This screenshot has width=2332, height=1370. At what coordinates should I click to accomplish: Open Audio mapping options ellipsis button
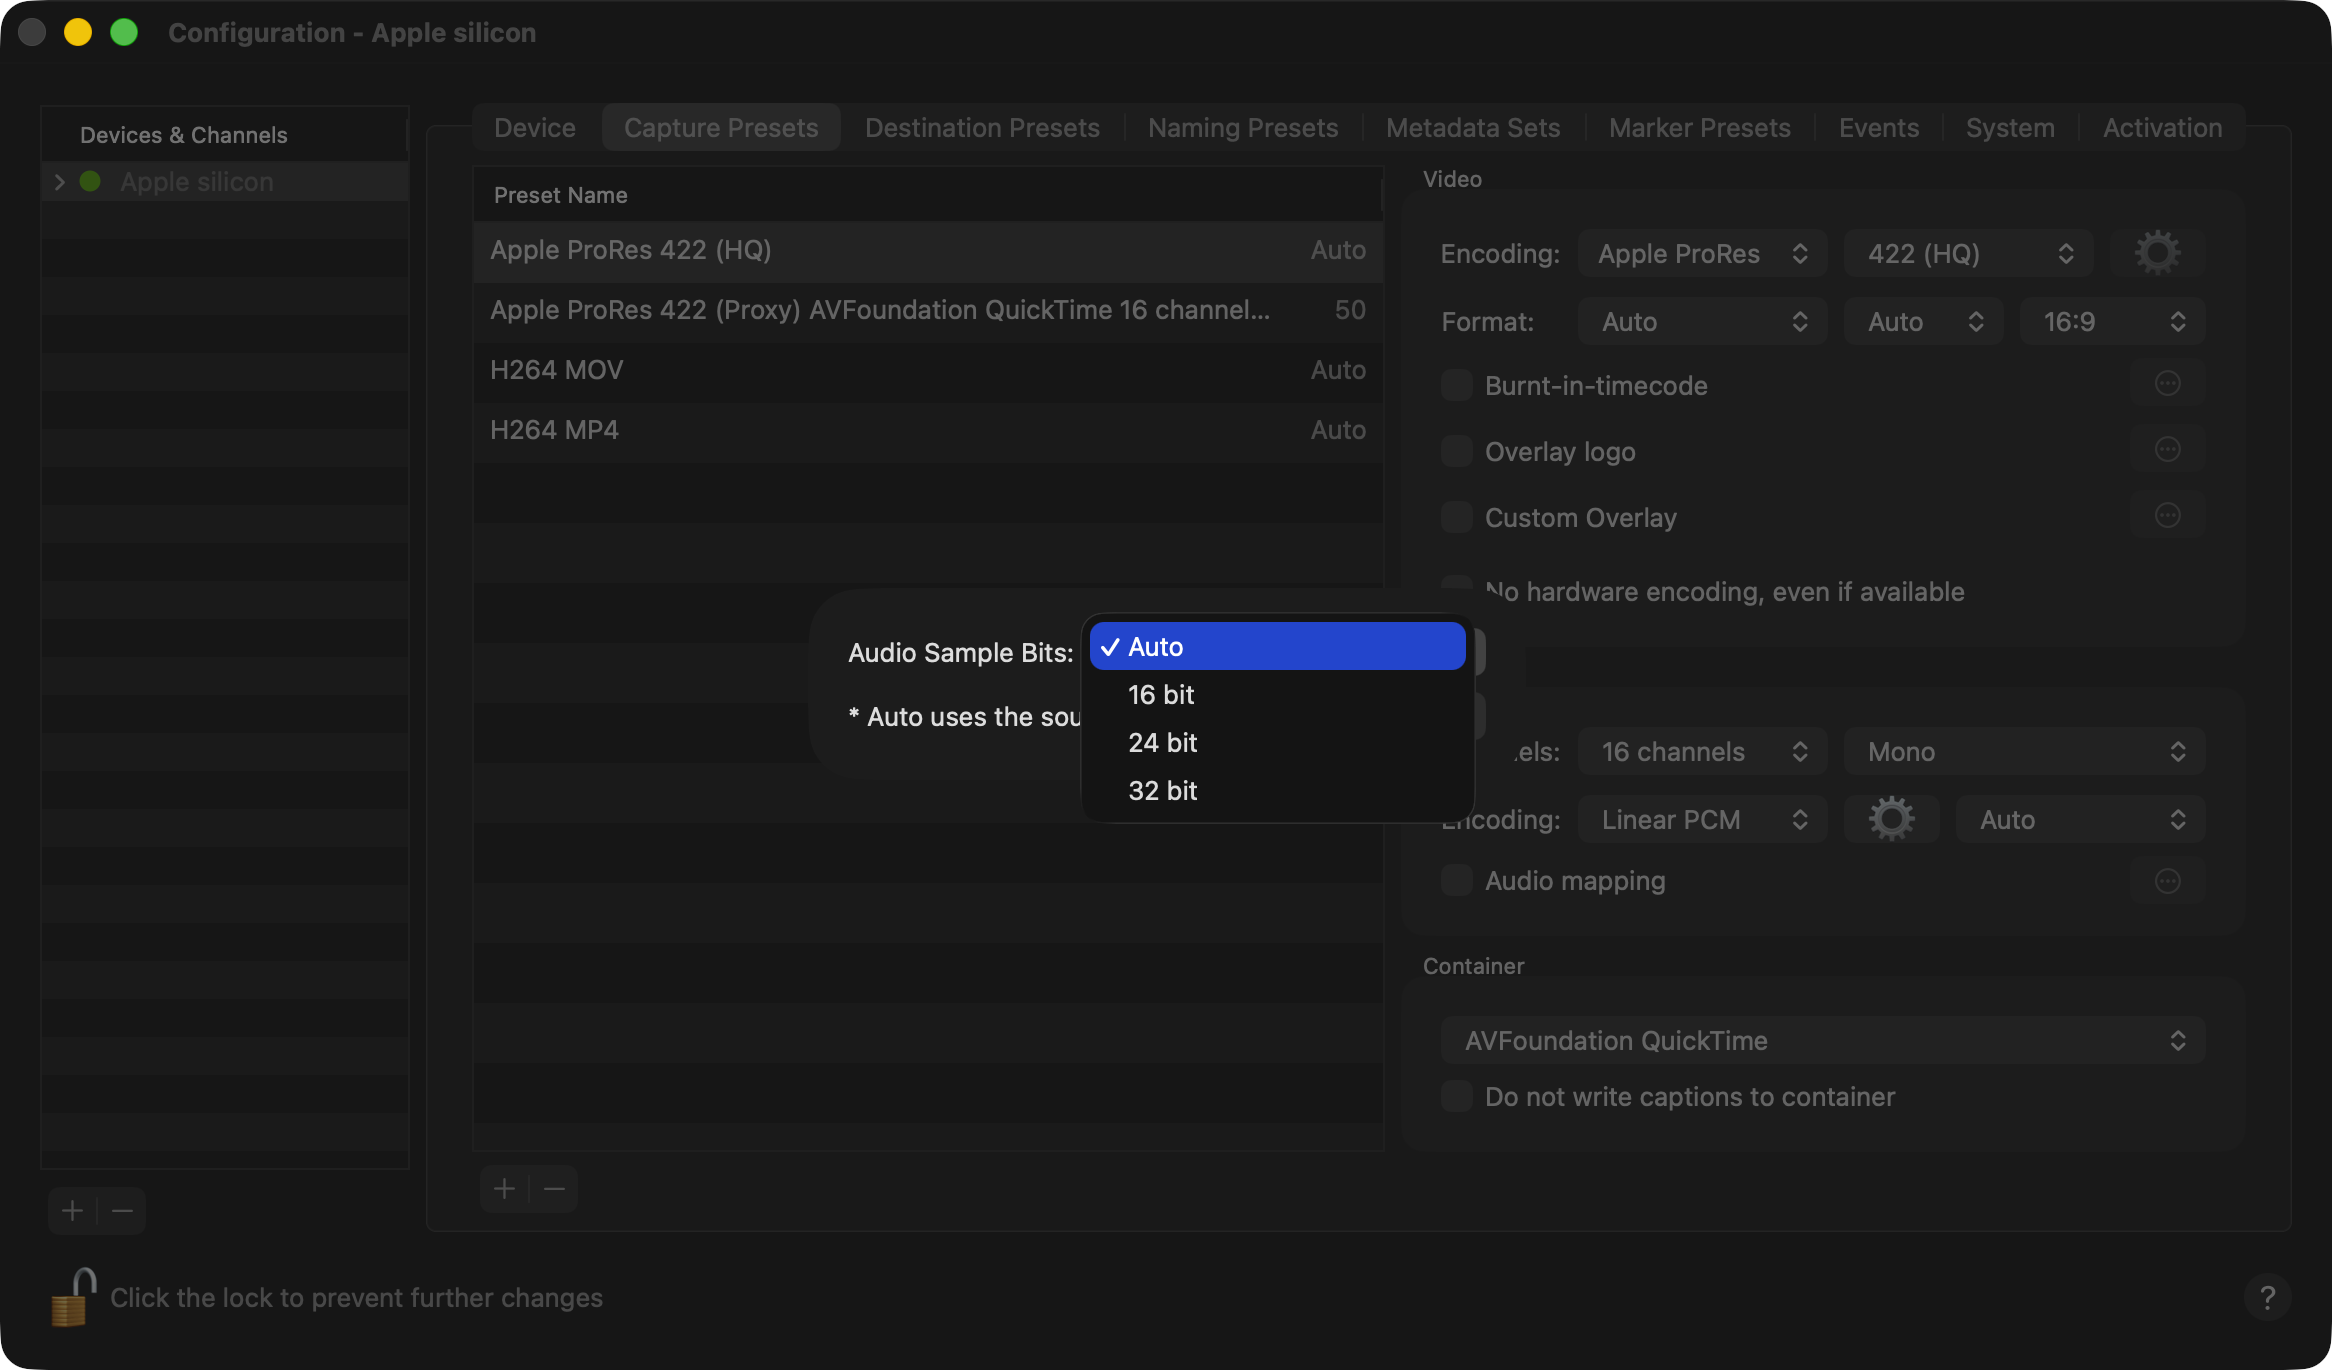pyautogui.click(x=2167, y=881)
